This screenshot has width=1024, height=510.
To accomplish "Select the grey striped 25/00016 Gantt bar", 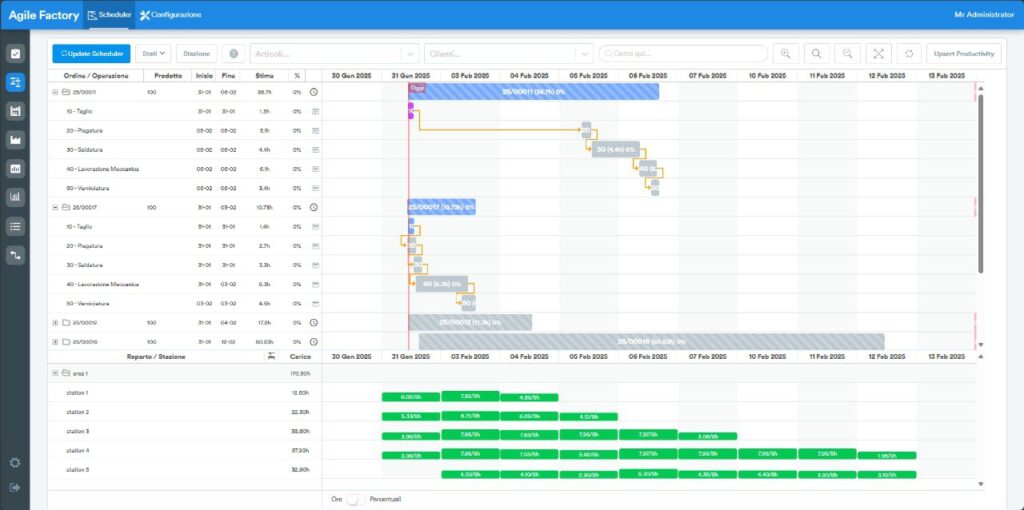I will [652, 342].
